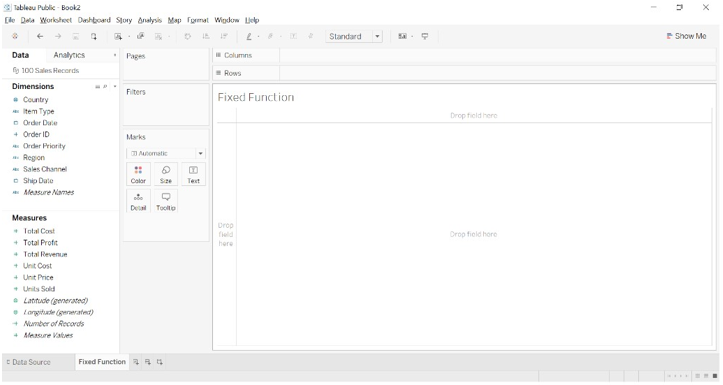Screen dimensions: 723x385
Task: Click the Undo back arrow in toolbar
Action: coord(40,36)
